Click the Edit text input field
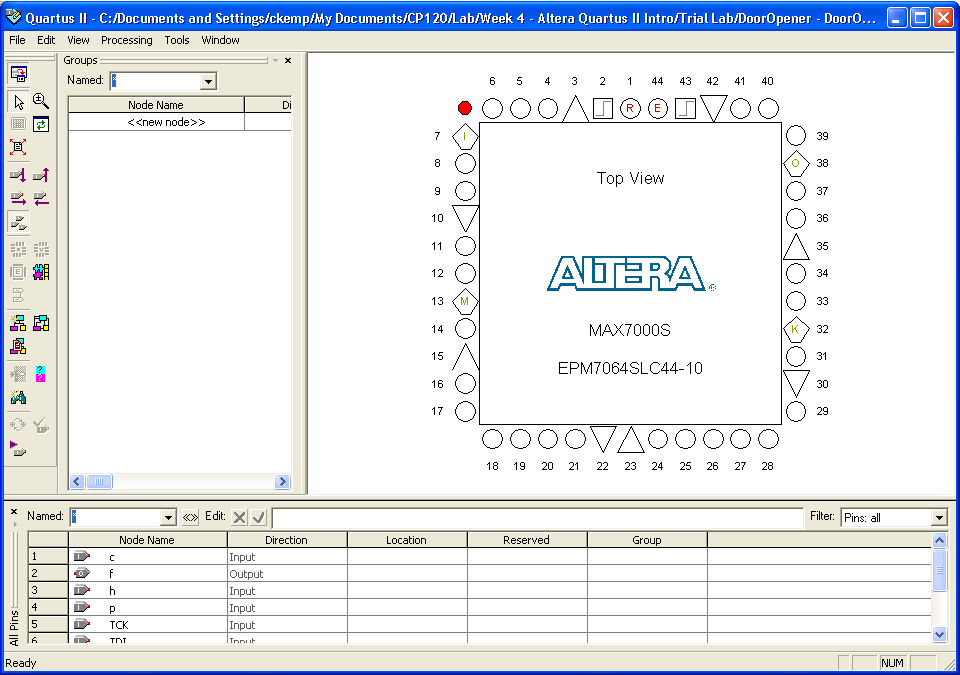 click(x=538, y=518)
